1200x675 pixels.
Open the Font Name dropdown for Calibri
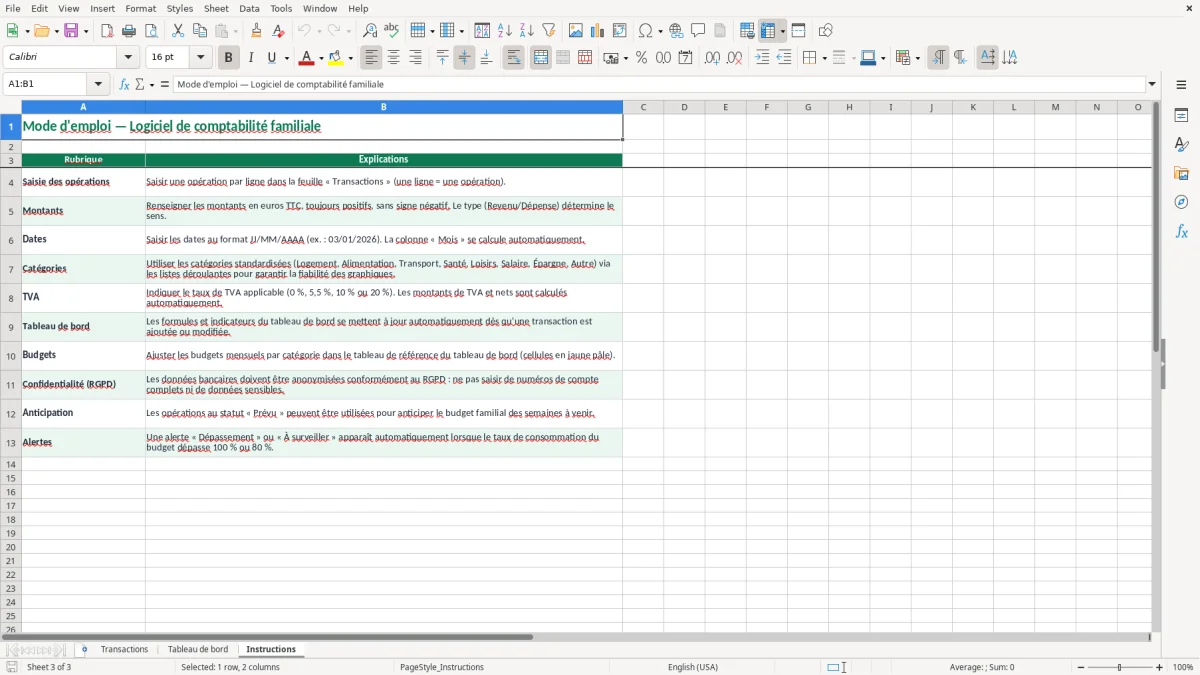click(x=128, y=58)
